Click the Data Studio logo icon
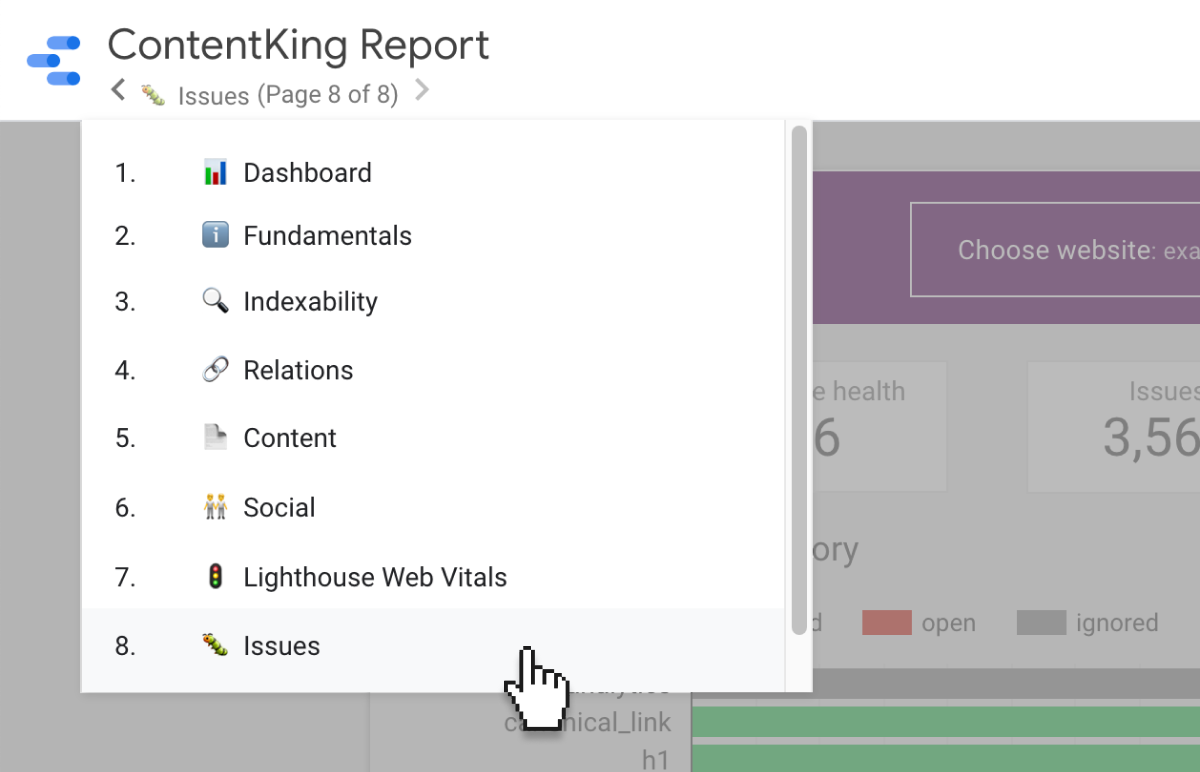Viewport: 1200px width, 772px height. (54, 61)
